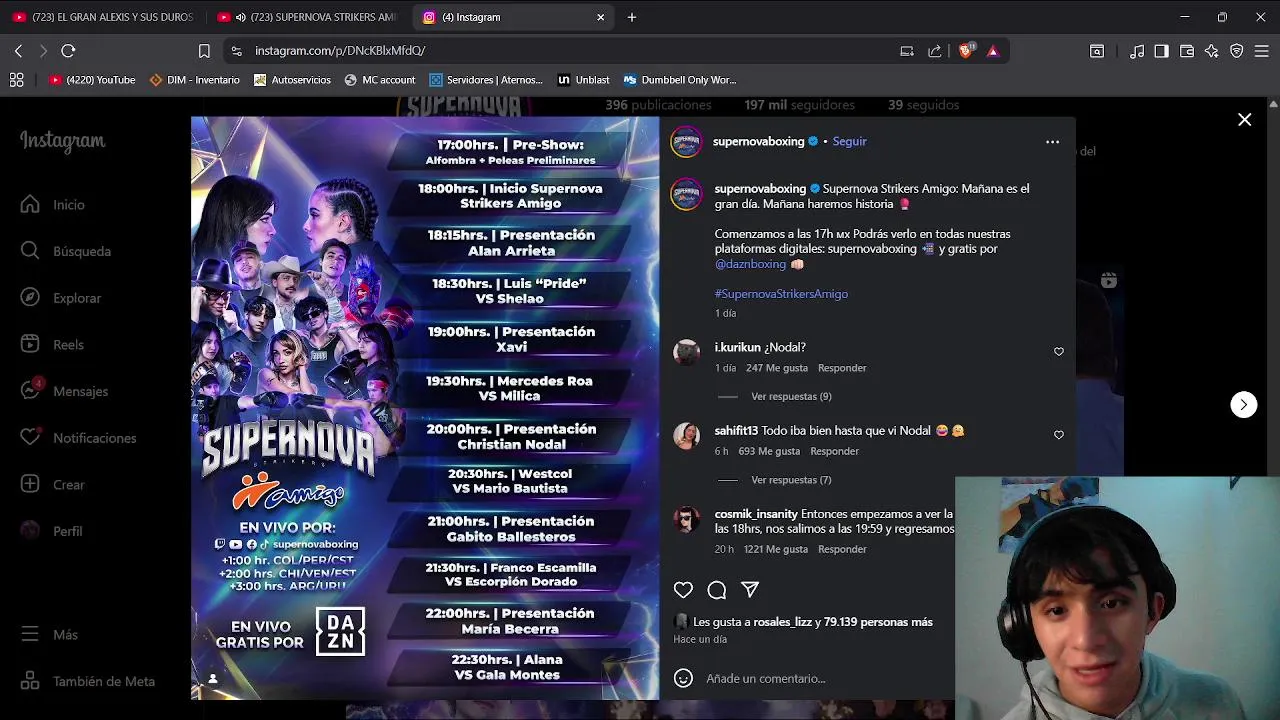This screenshot has height=720, width=1280.
Task: Open Búsqueda in Instagram sidebar
Action: point(68,251)
